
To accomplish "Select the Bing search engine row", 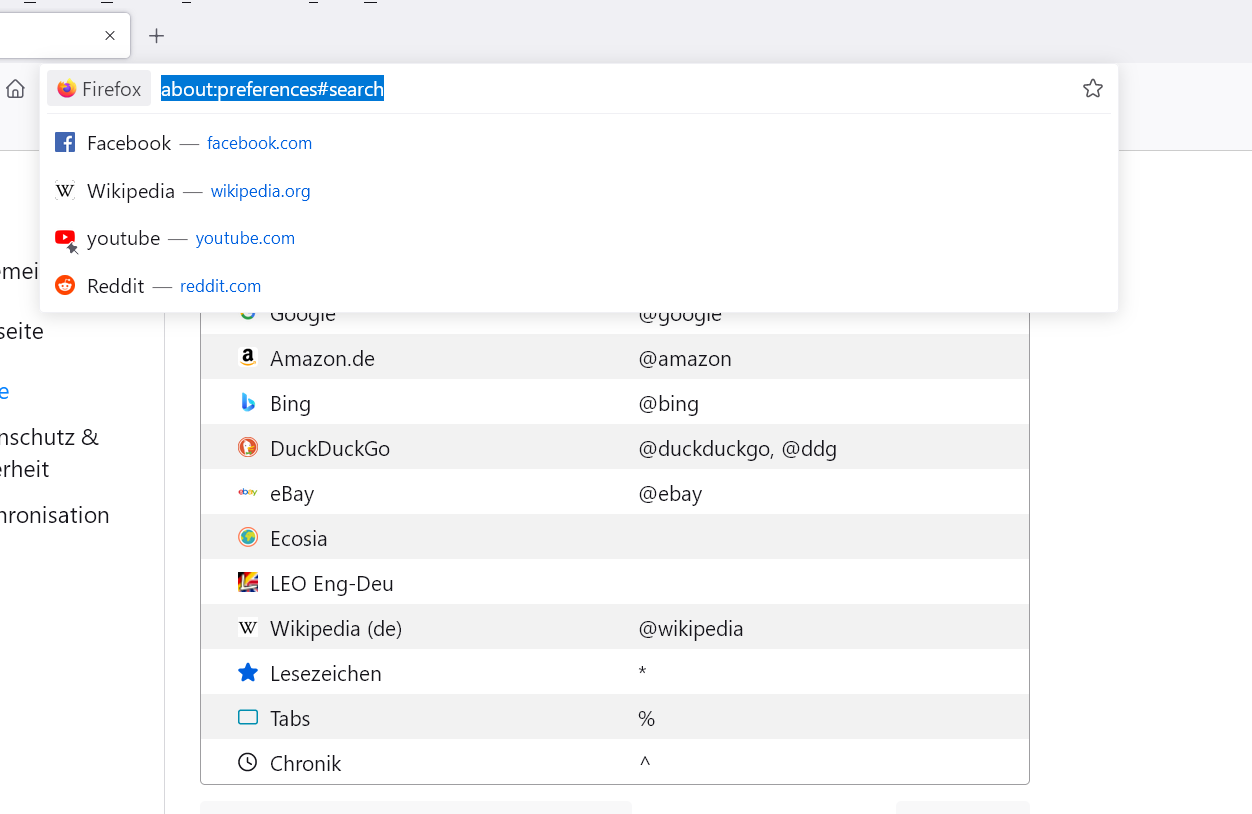I will point(290,403).
